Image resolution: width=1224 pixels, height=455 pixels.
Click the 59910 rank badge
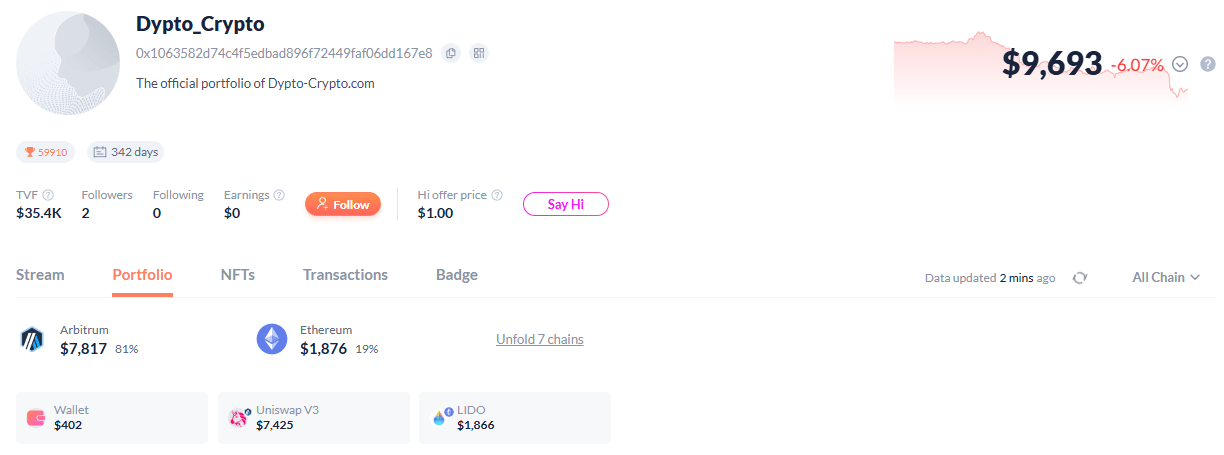click(x=46, y=152)
